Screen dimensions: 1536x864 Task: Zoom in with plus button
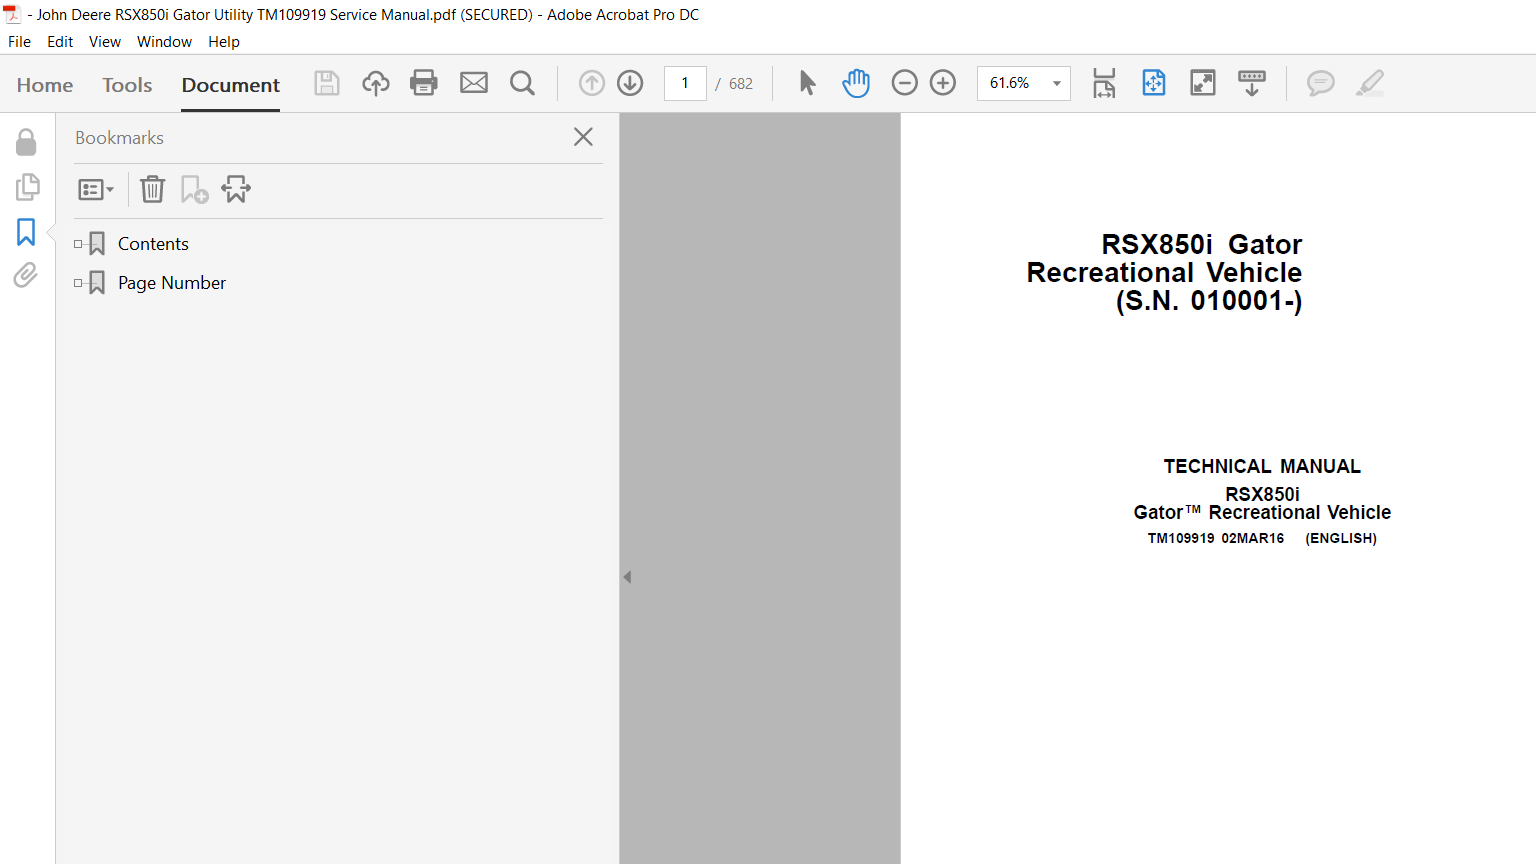pos(943,83)
